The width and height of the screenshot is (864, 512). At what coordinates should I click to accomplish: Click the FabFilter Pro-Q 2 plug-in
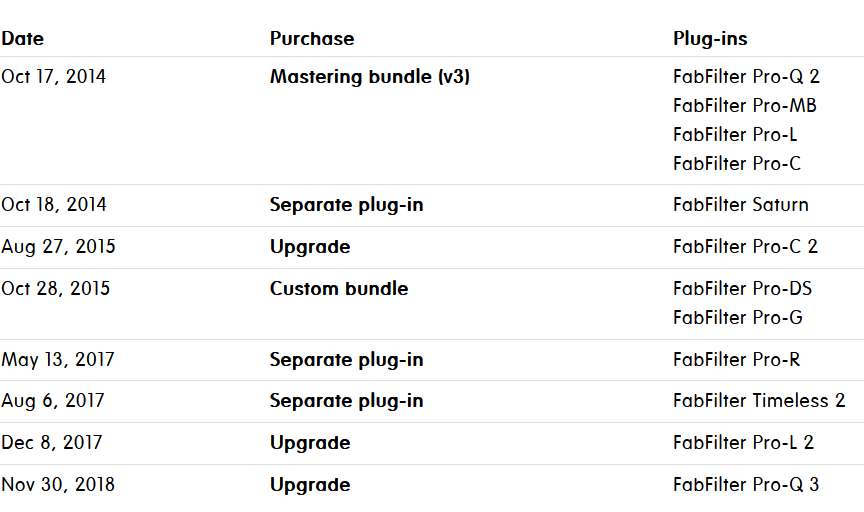point(747,77)
